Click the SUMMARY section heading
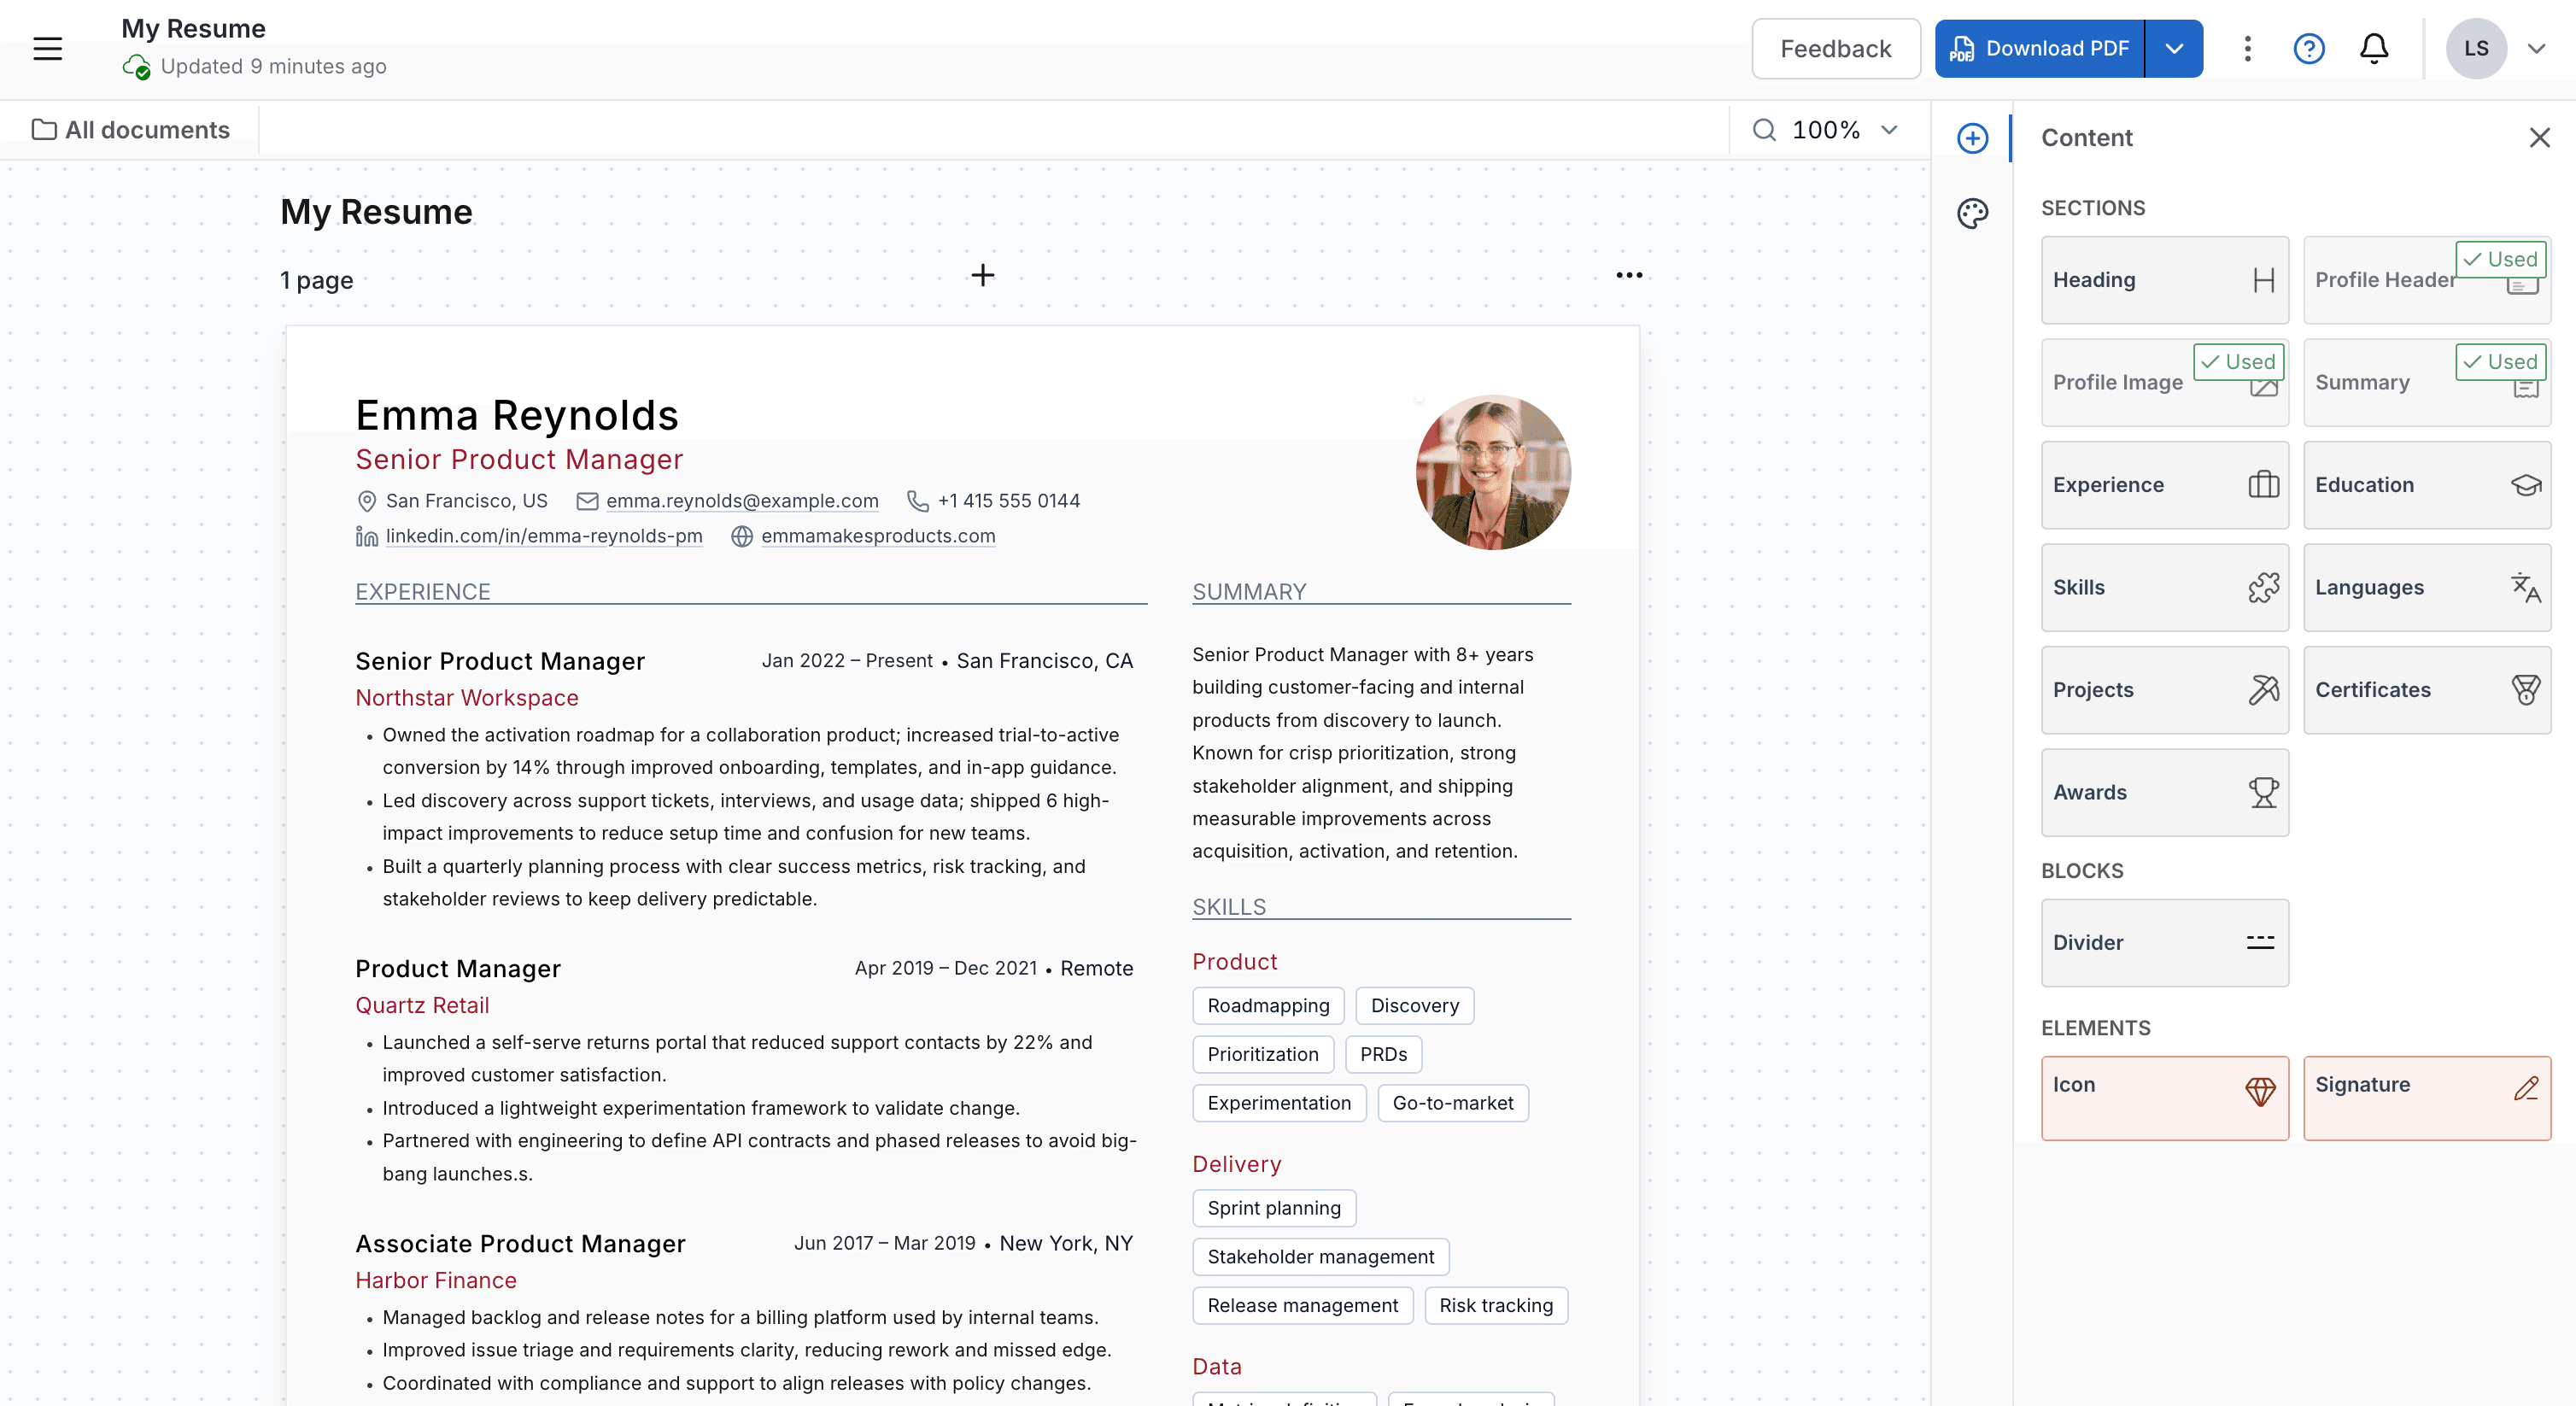2576x1406 pixels. (1249, 592)
